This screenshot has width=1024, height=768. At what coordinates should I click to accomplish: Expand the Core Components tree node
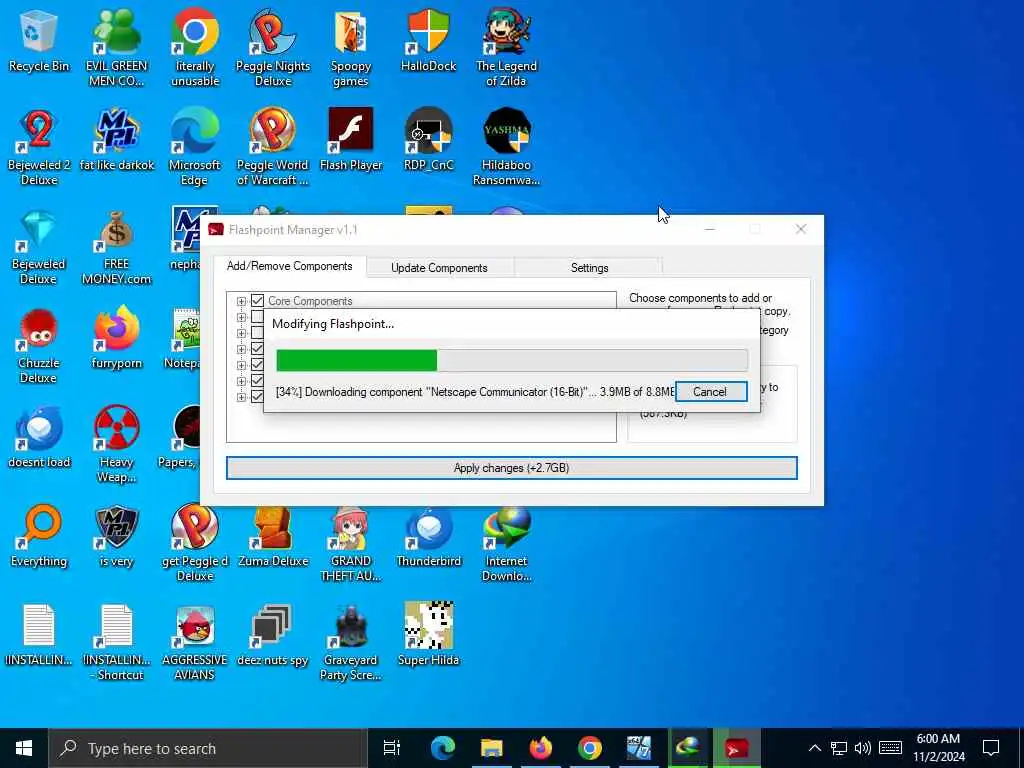pos(241,301)
